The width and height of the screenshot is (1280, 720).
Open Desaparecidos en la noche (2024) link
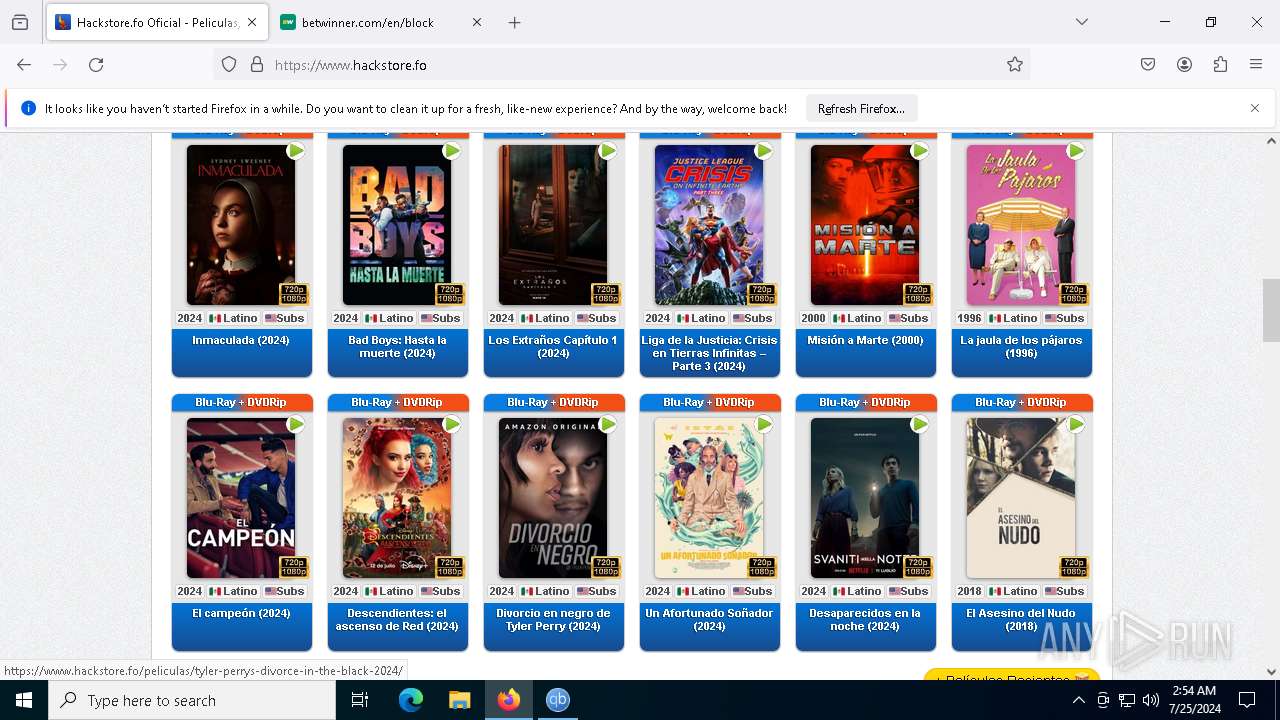(x=865, y=620)
